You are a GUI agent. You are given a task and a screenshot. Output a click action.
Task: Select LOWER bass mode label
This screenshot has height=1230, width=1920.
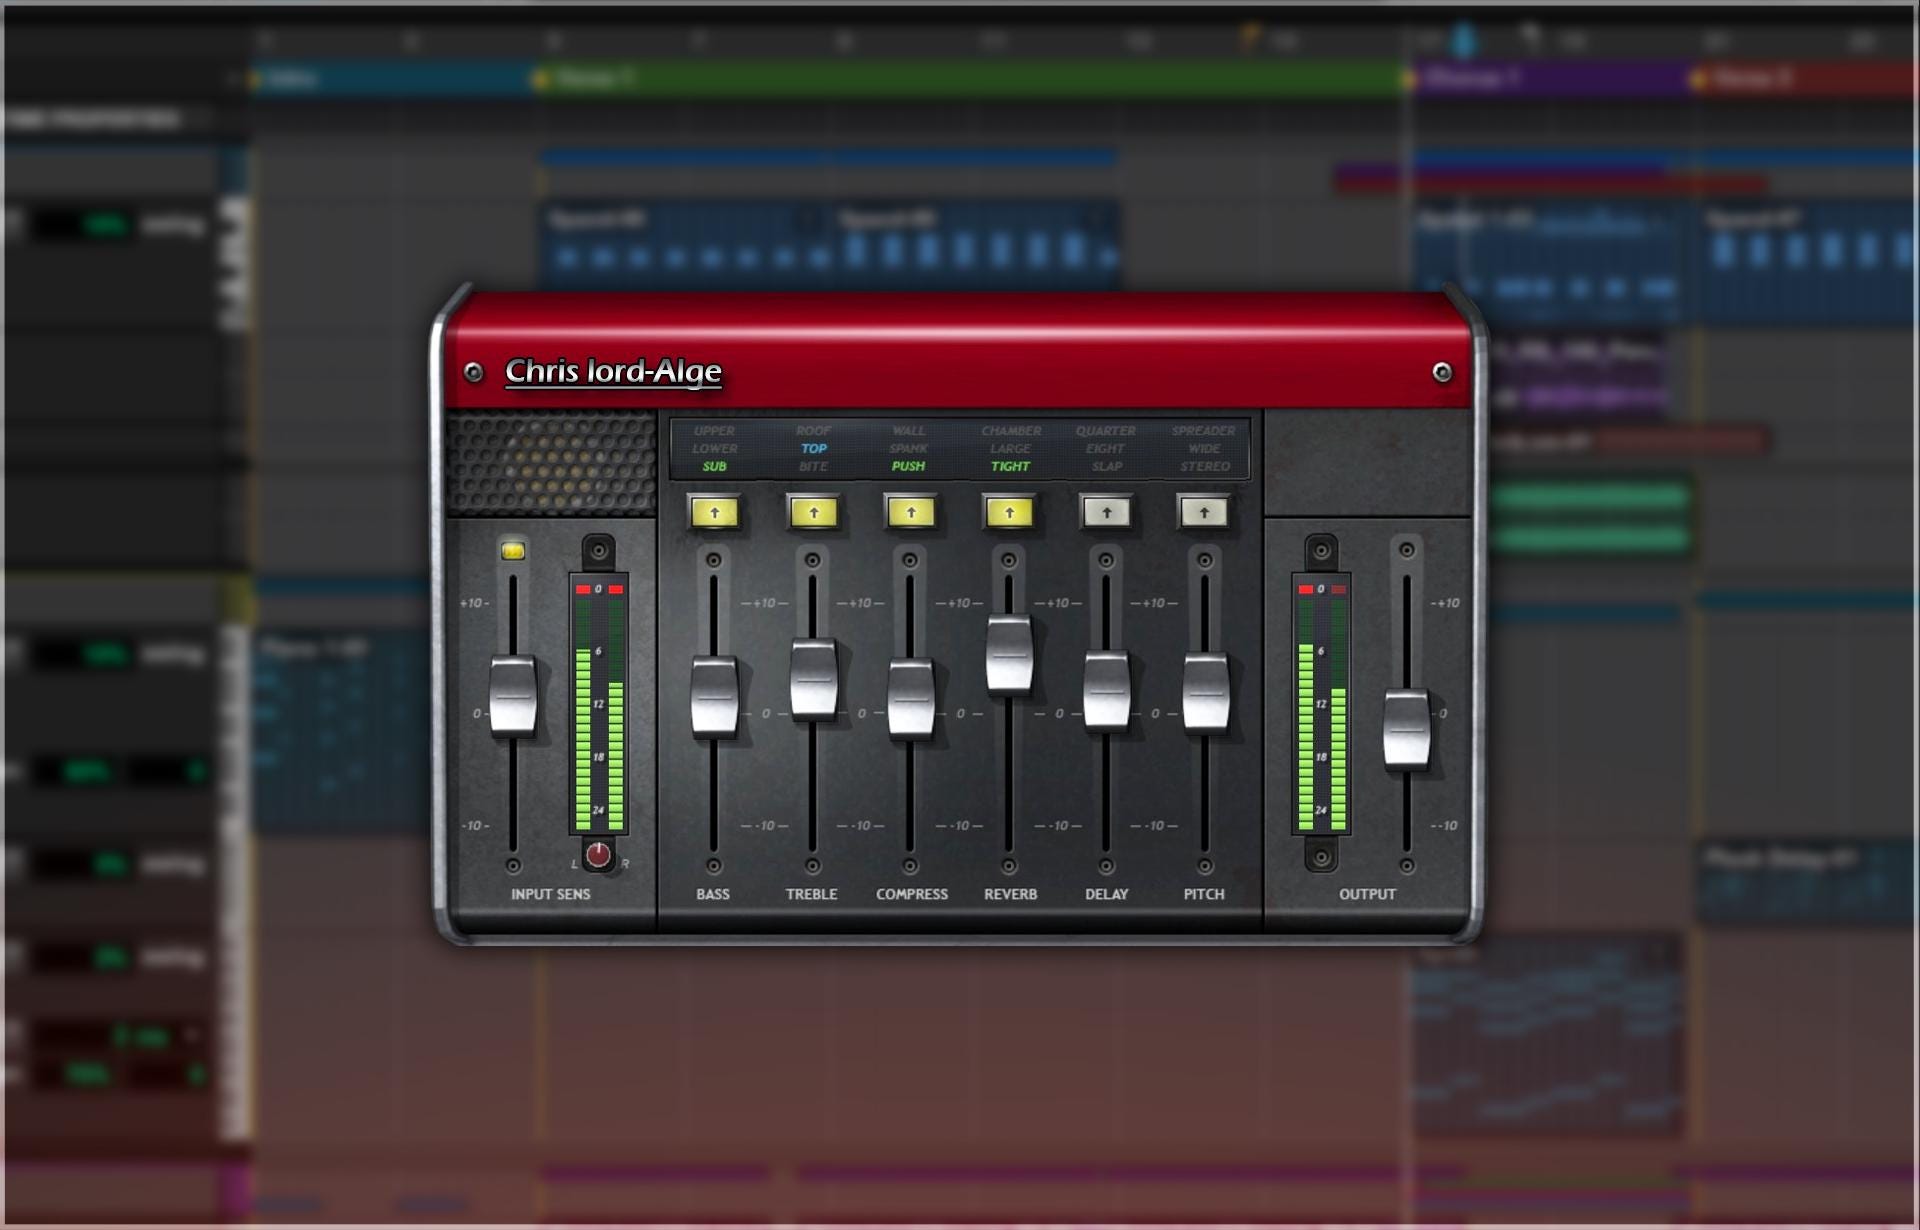point(714,449)
